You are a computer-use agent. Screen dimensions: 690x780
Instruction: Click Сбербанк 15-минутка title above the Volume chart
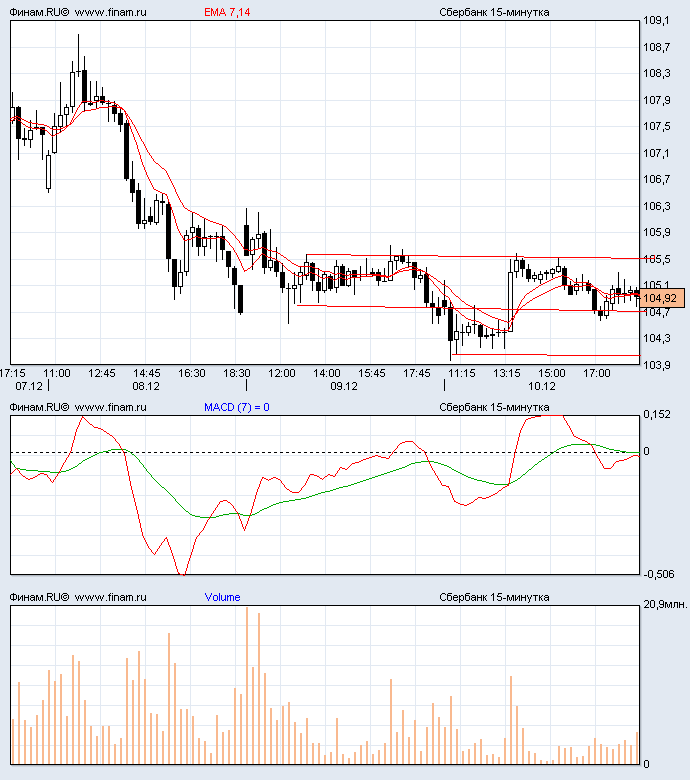pyautogui.click(x=494, y=597)
